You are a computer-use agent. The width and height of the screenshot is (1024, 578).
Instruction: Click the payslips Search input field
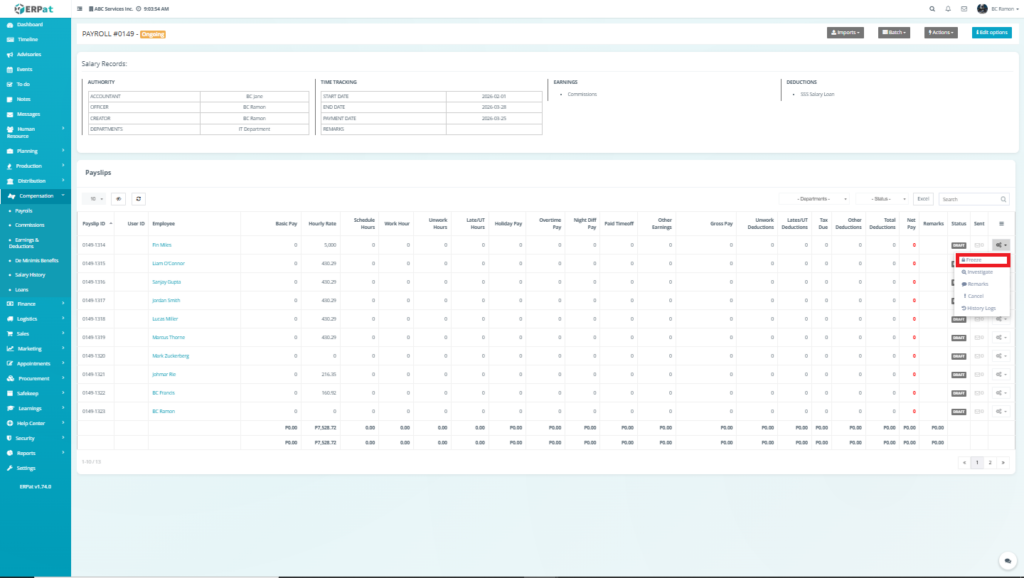pos(973,199)
